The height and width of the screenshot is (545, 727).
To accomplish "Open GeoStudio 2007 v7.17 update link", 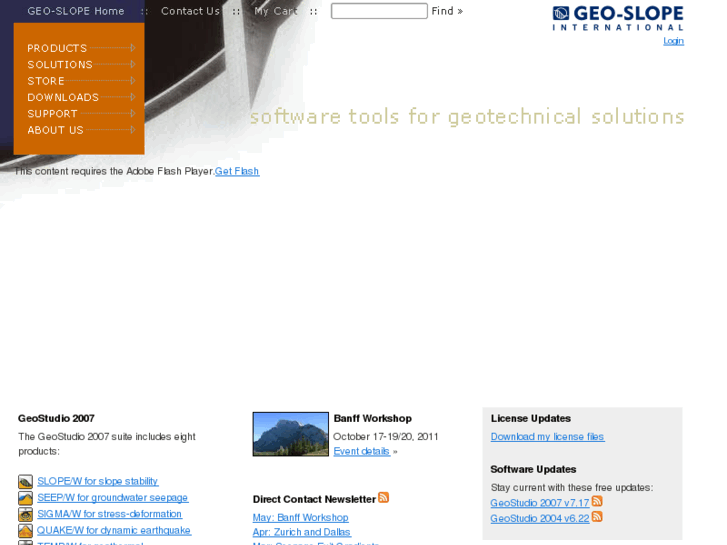I will click(540, 503).
